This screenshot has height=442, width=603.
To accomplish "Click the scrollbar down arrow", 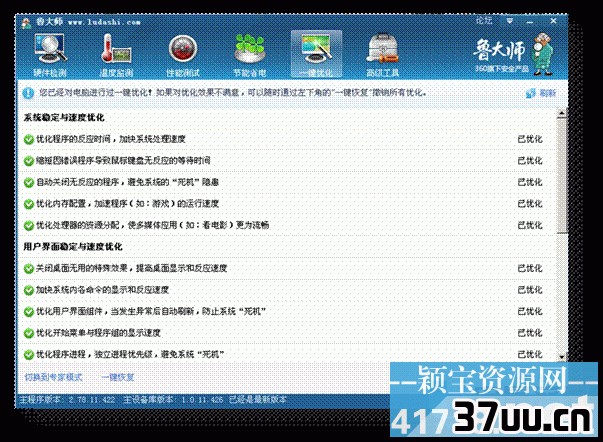I will coord(562,357).
